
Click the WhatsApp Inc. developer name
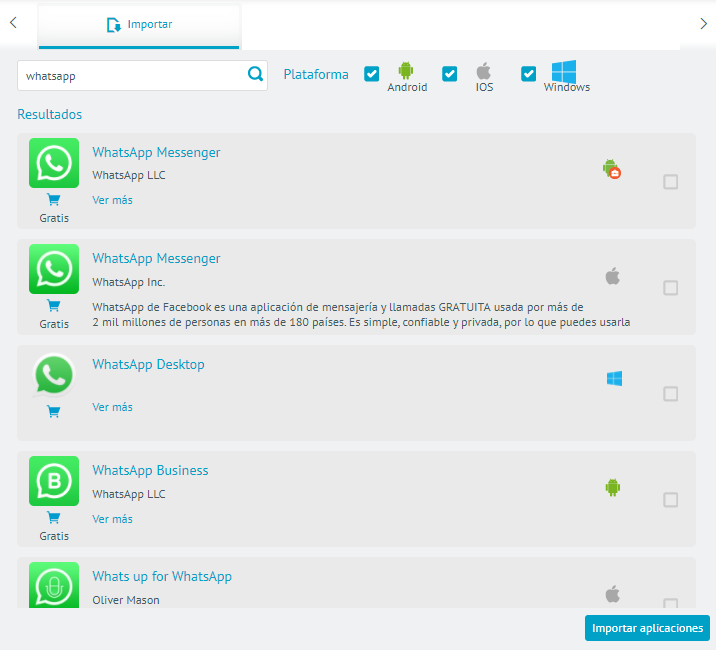coord(129,282)
